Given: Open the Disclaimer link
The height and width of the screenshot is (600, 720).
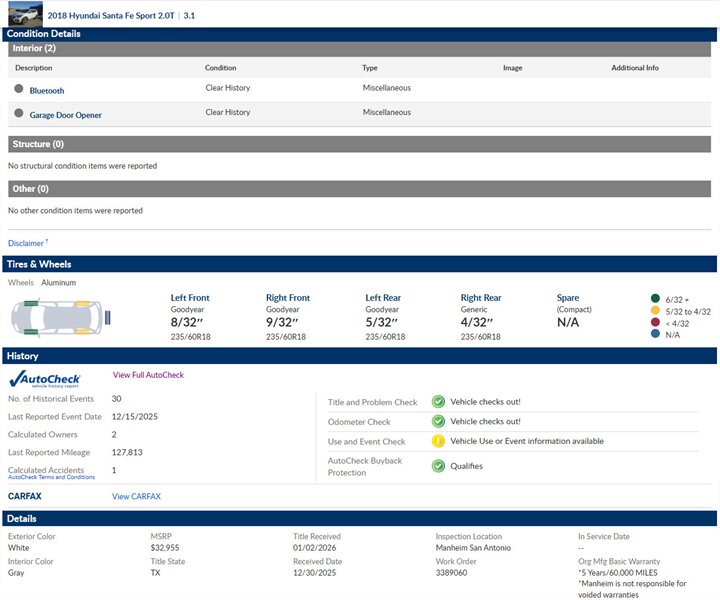Looking at the screenshot, I should (27, 243).
